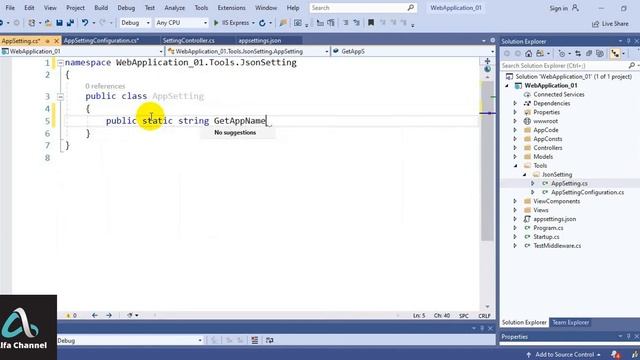Click Sign in
This screenshot has width=640, height=360.
[x=558, y=8]
